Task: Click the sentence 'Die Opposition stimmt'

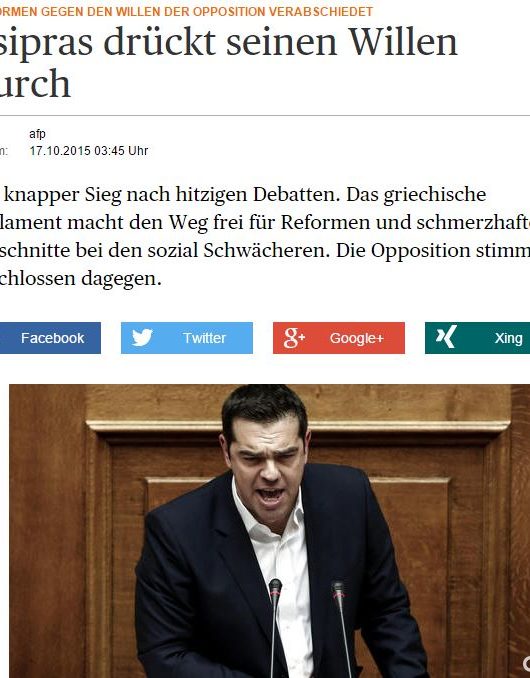Action: point(433,250)
